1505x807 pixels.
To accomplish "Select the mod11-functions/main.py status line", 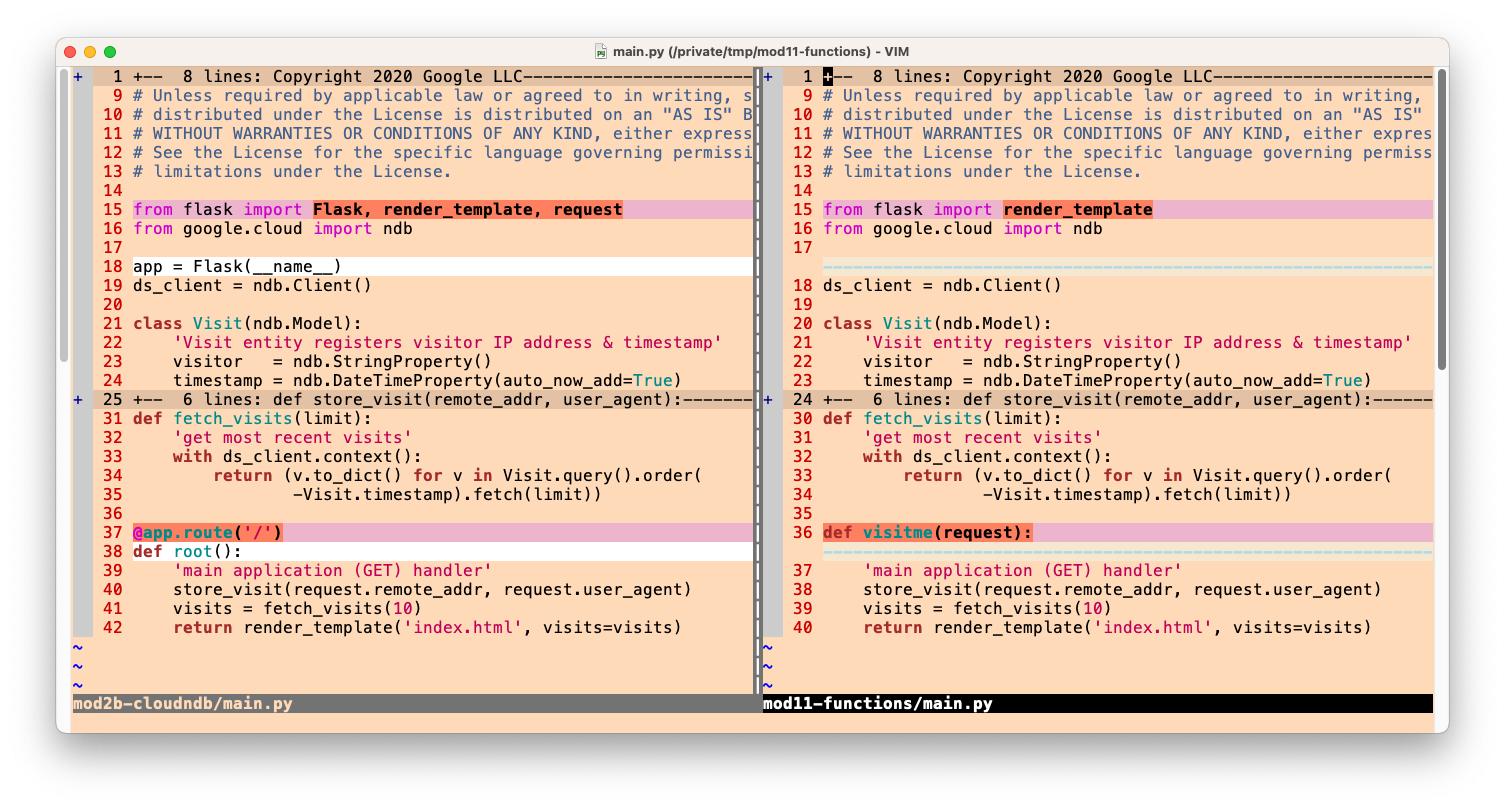I will pyautogui.click(x=878, y=704).
